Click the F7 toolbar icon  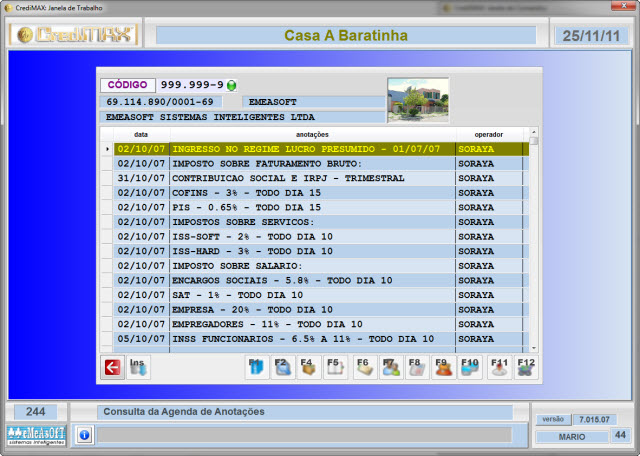tap(391, 368)
